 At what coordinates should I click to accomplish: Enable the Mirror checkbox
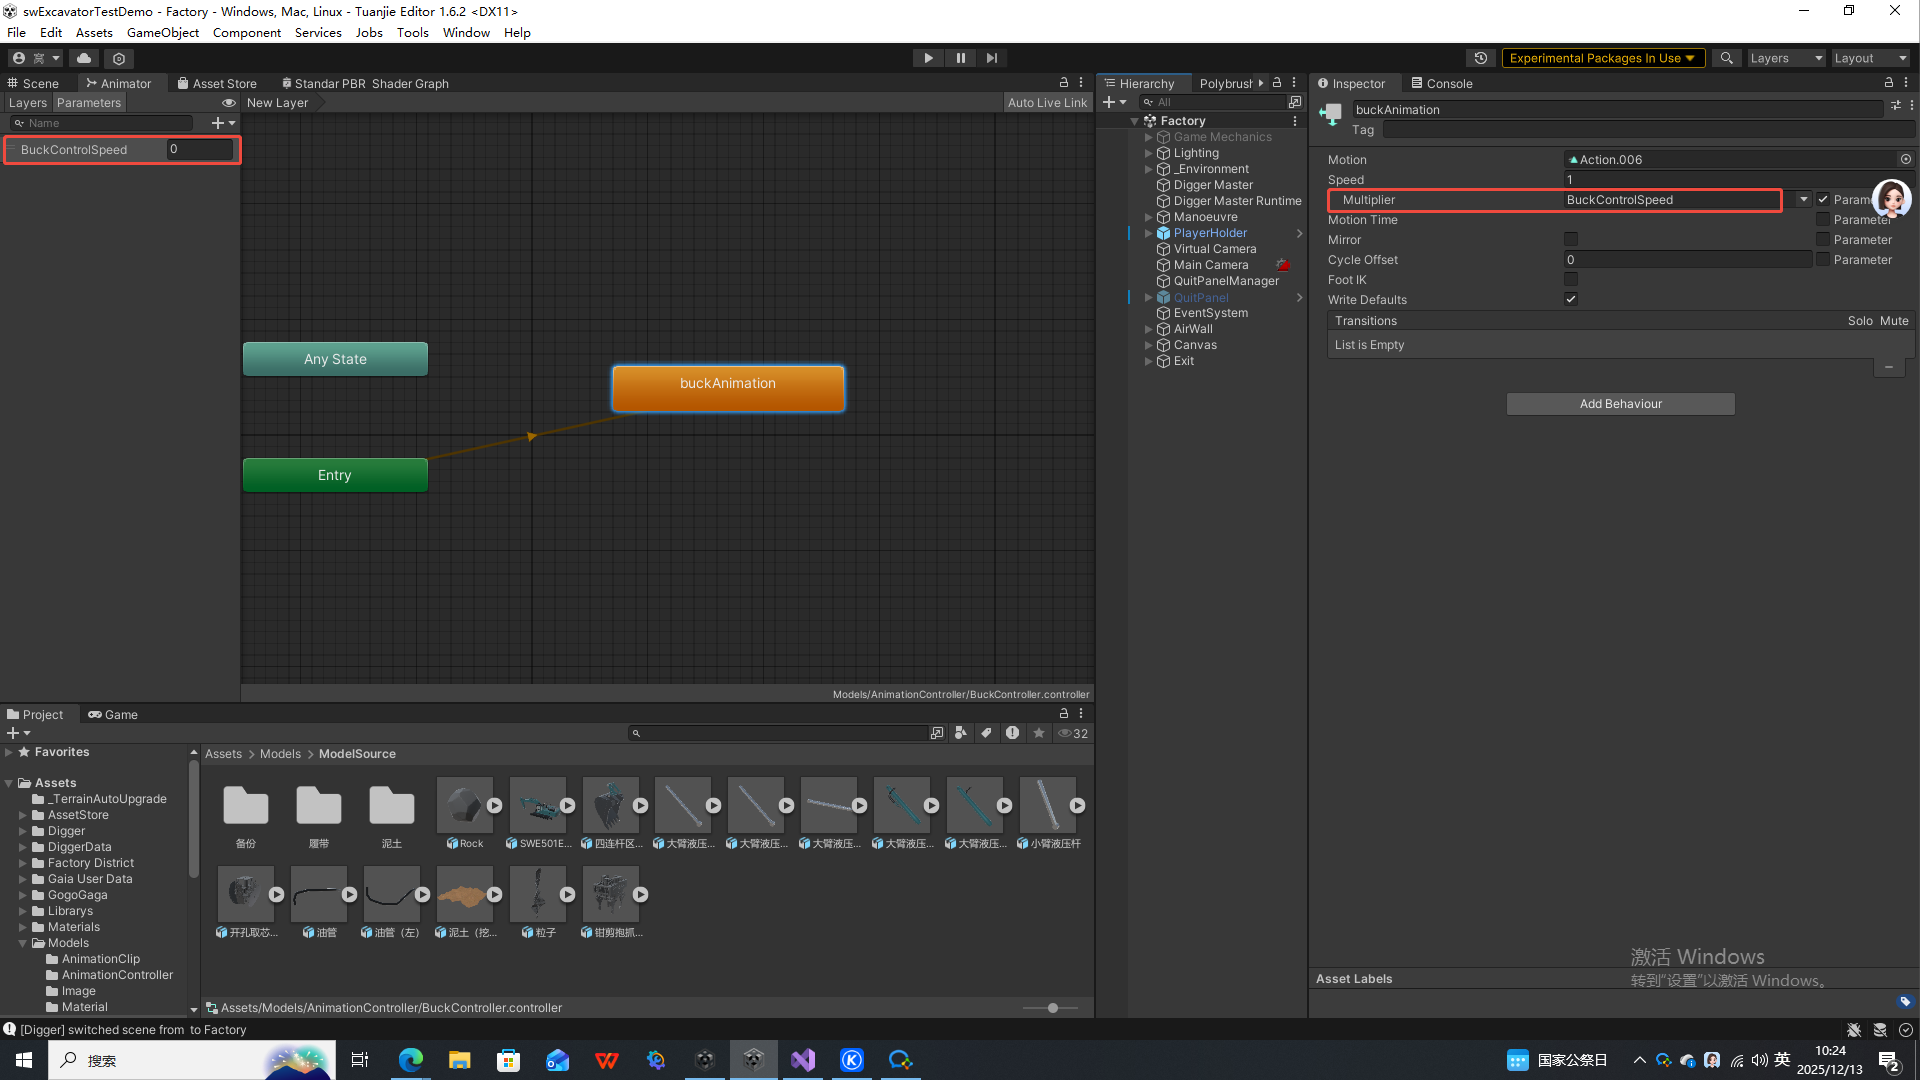pos(1571,239)
